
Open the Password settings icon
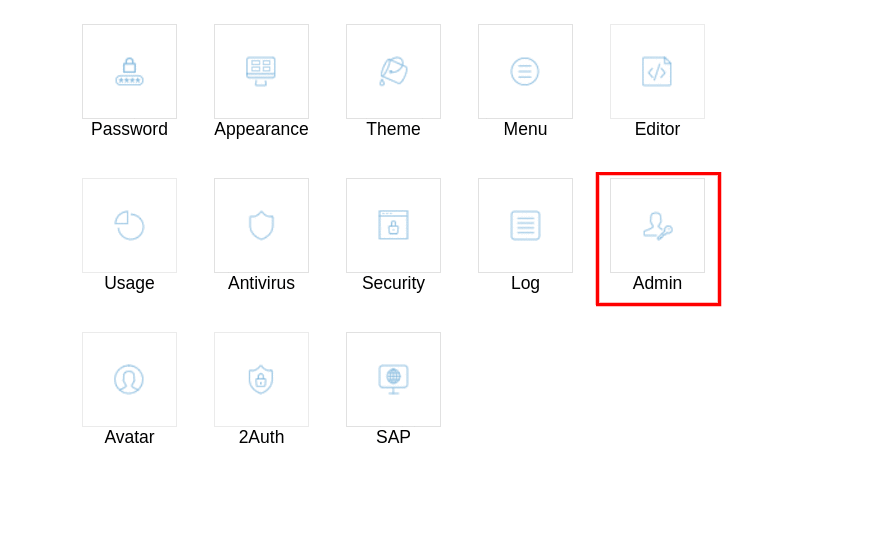(x=129, y=71)
